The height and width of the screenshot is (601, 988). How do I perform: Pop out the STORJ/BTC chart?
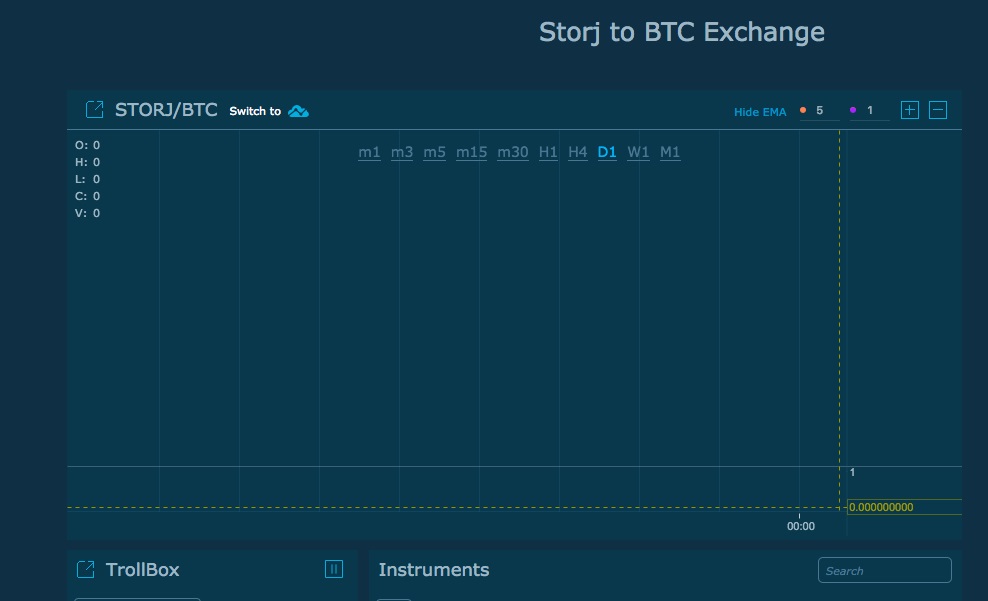(x=94, y=110)
